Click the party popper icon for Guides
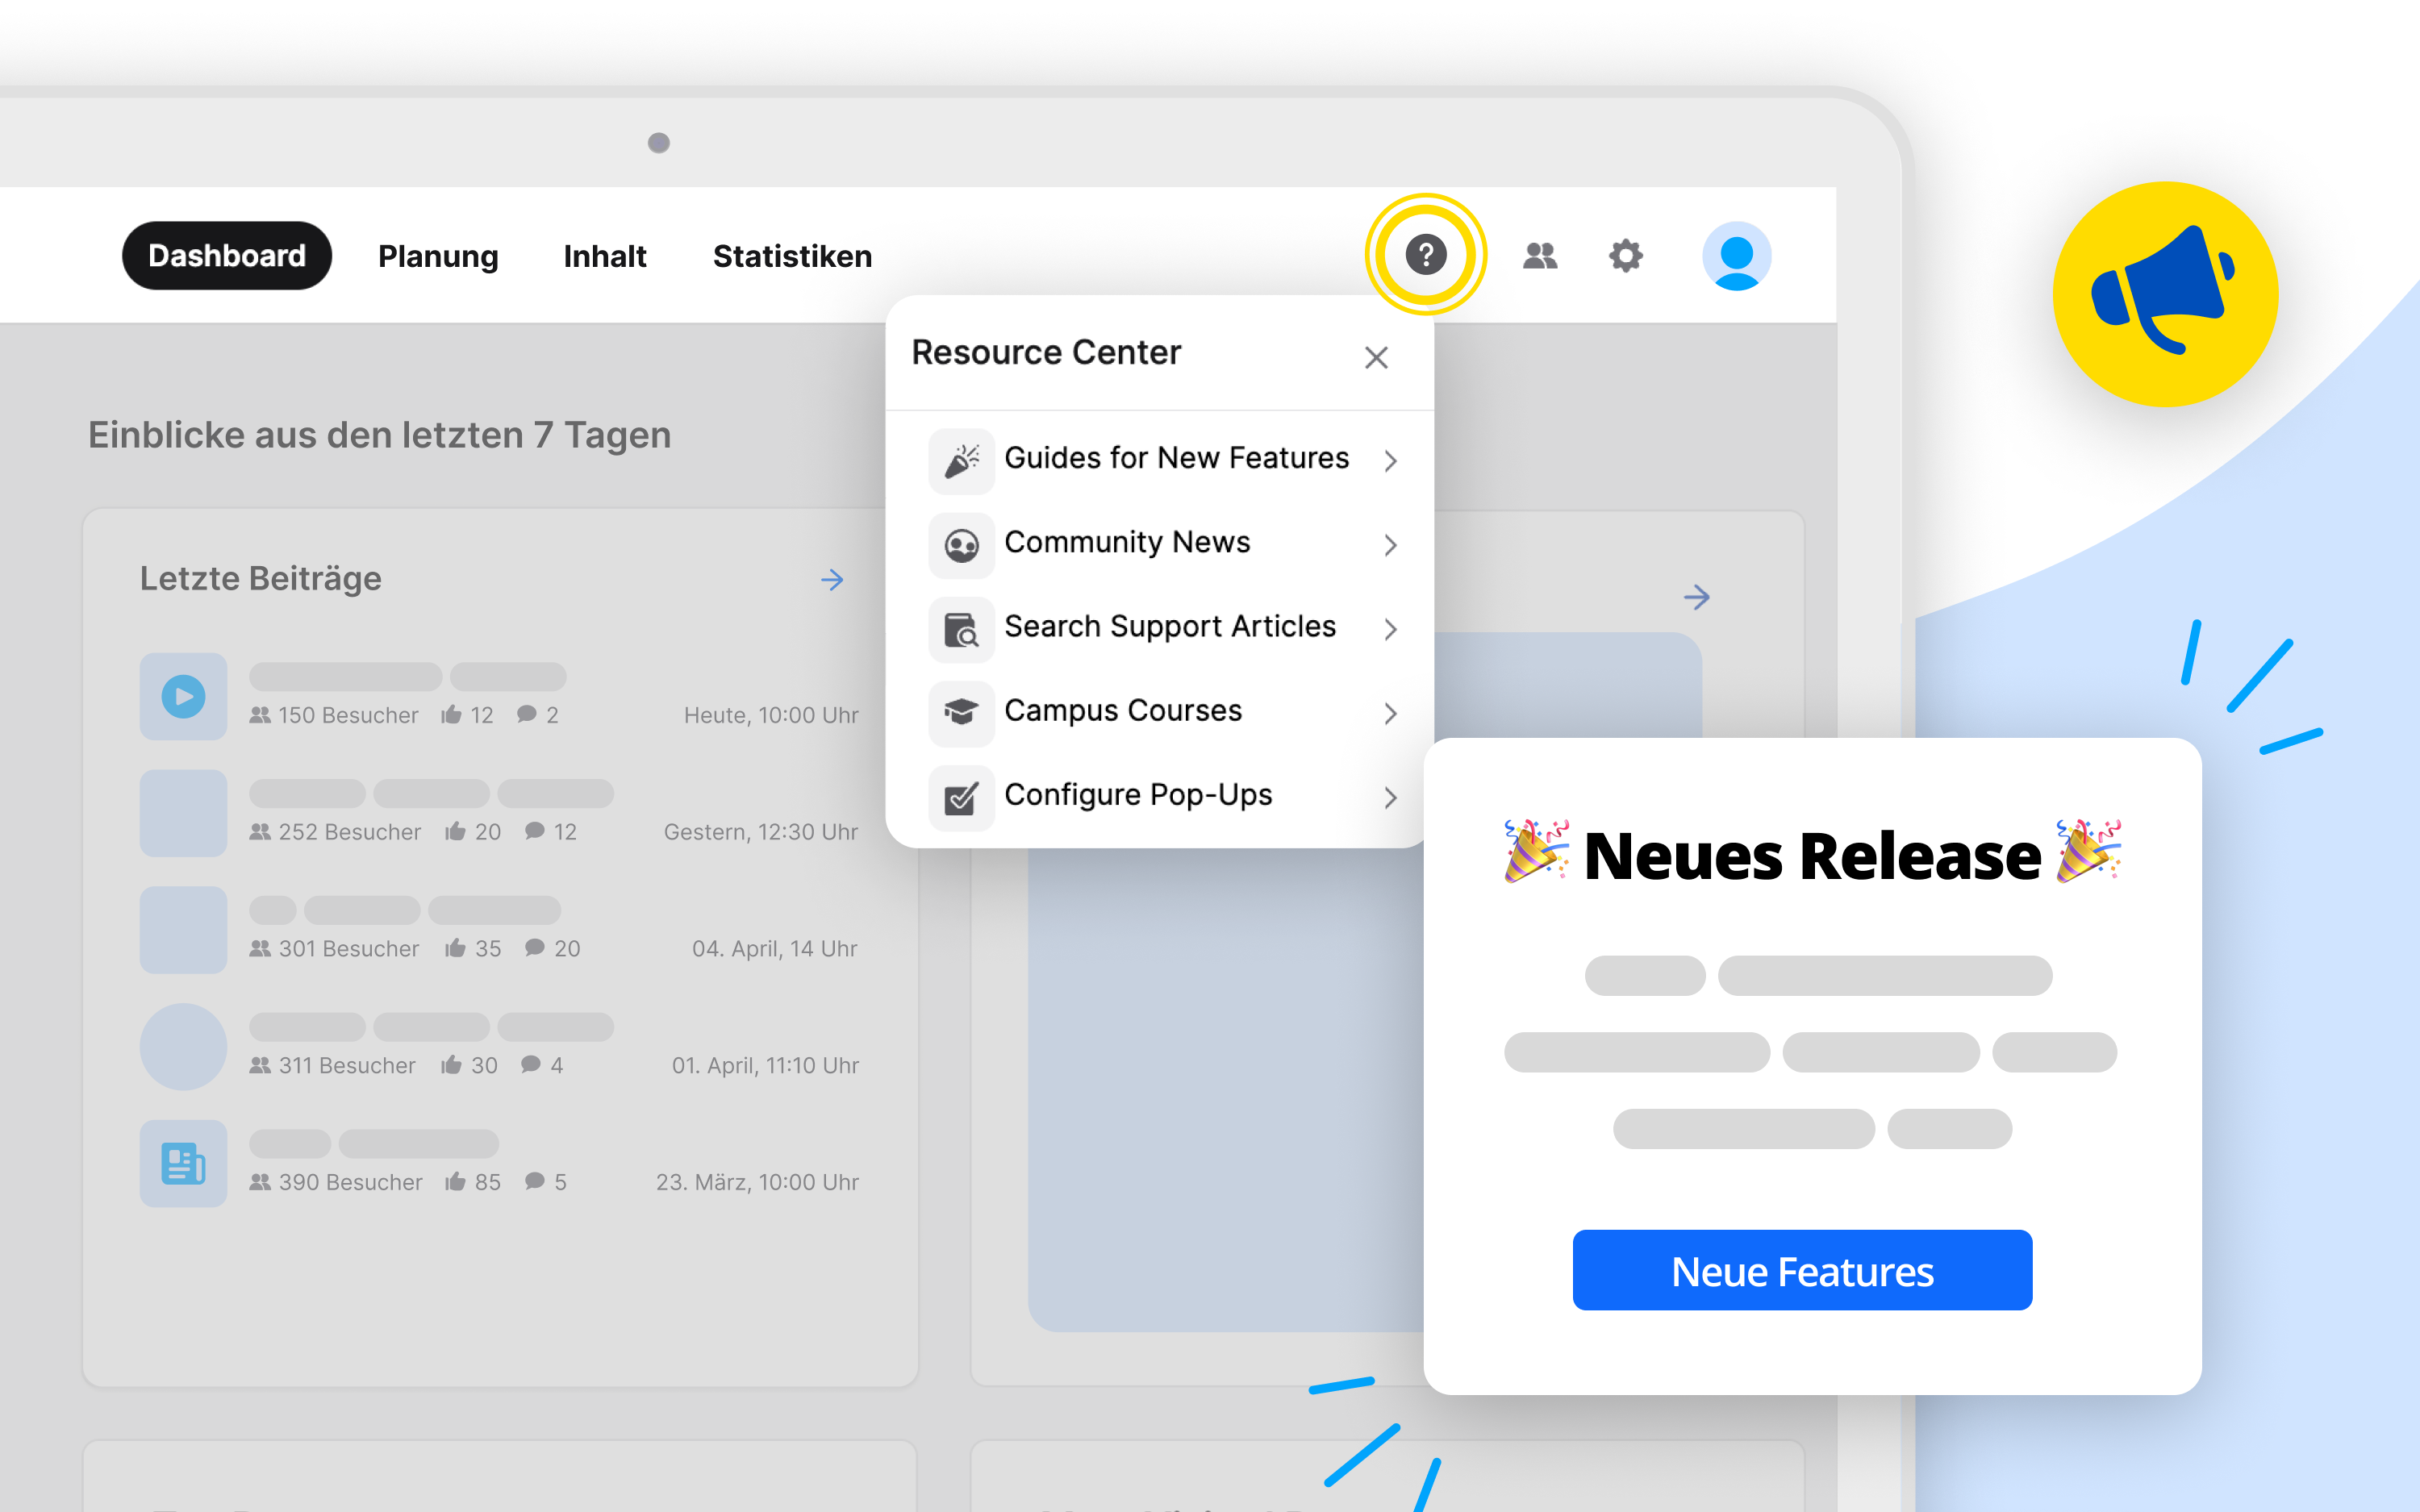Screen dimensions: 2420x1512 point(961,461)
